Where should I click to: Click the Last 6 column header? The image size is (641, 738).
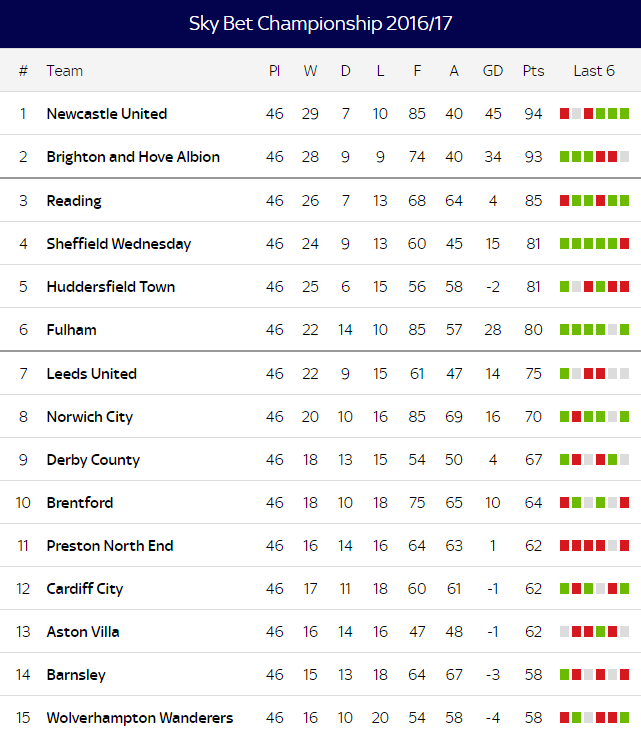pyautogui.click(x=594, y=71)
